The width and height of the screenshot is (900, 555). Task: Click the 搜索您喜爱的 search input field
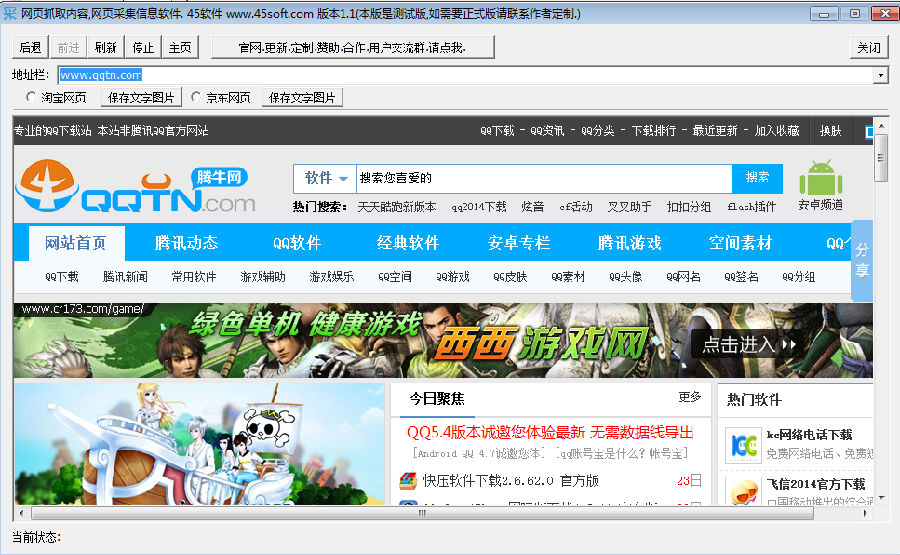tap(540, 178)
